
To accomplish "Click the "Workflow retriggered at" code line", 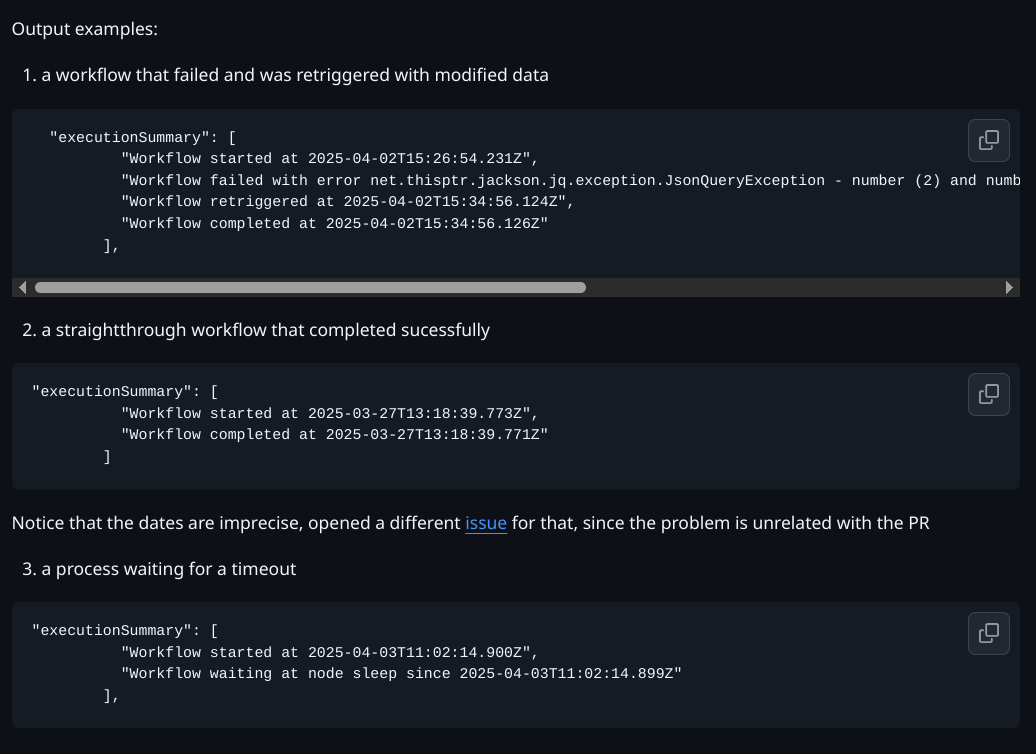I will [x=347, y=202].
